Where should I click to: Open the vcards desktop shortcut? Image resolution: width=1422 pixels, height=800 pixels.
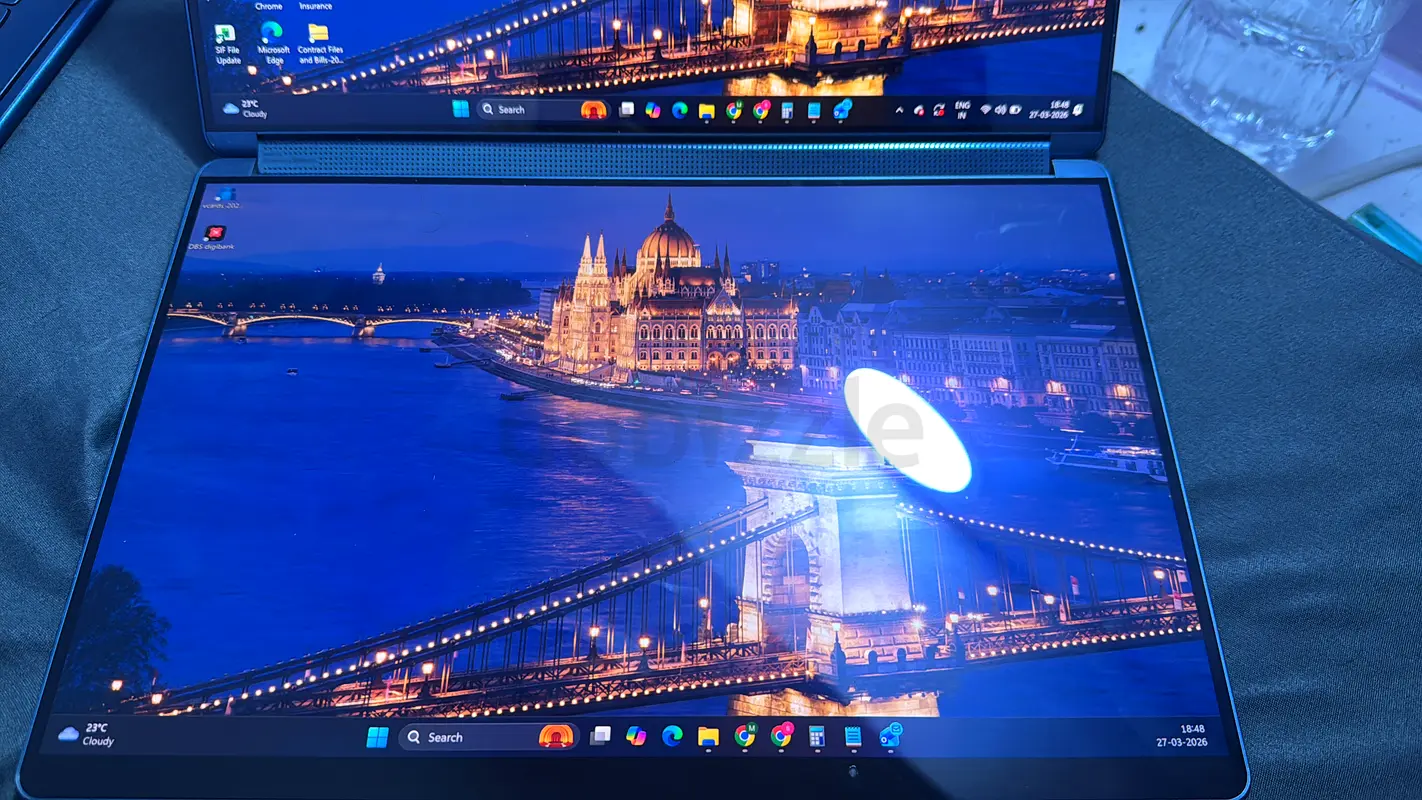click(223, 194)
